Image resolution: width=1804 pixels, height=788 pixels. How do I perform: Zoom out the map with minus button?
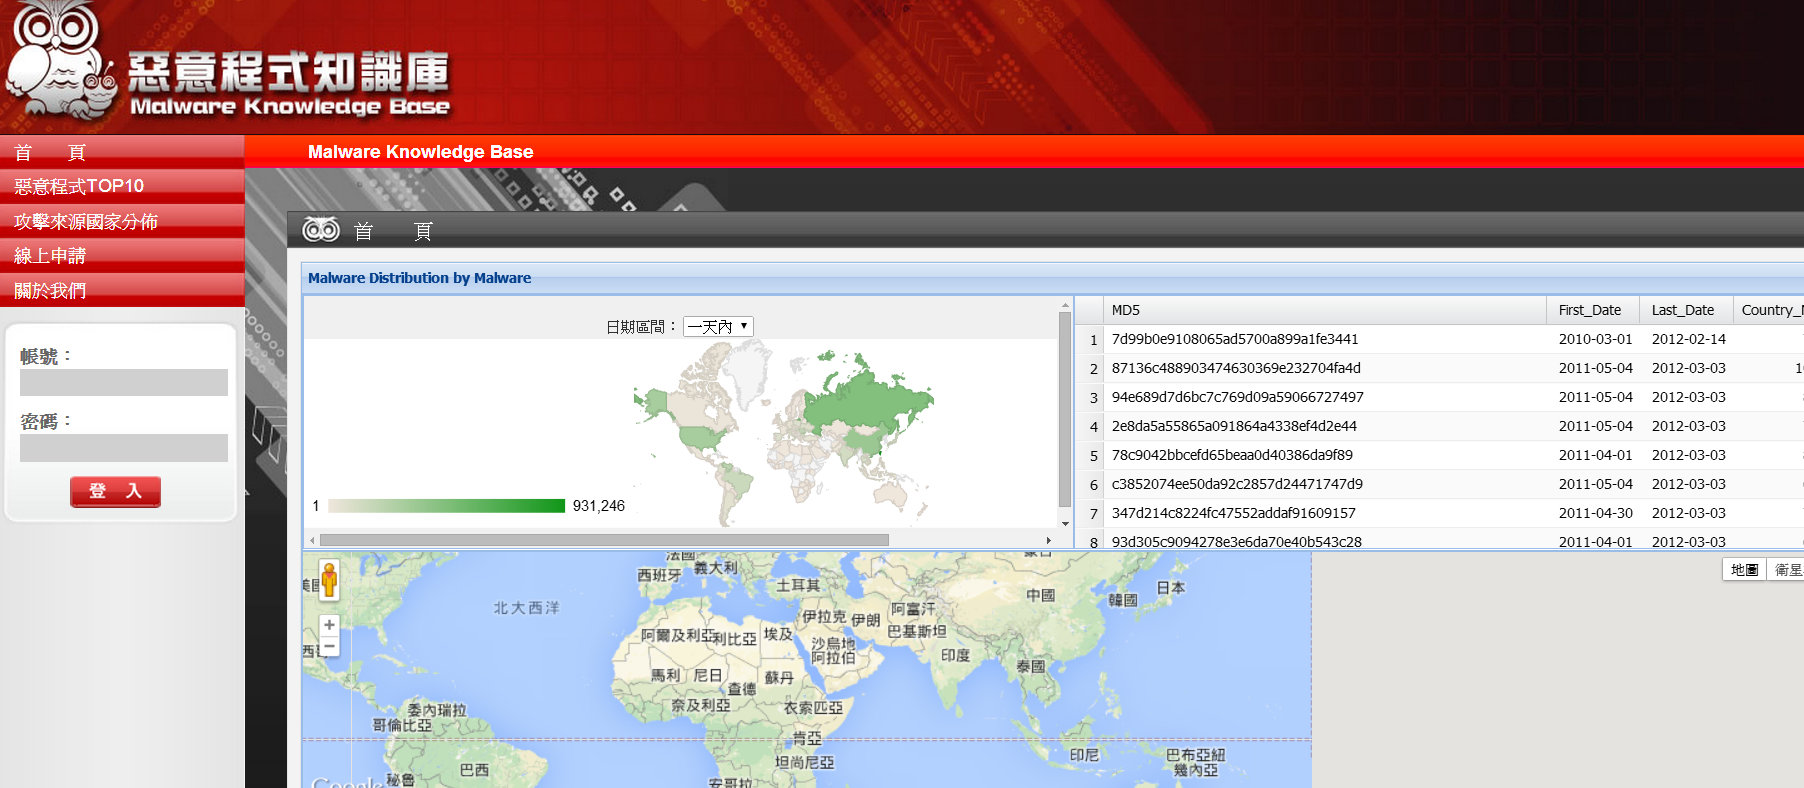pos(329,646)
